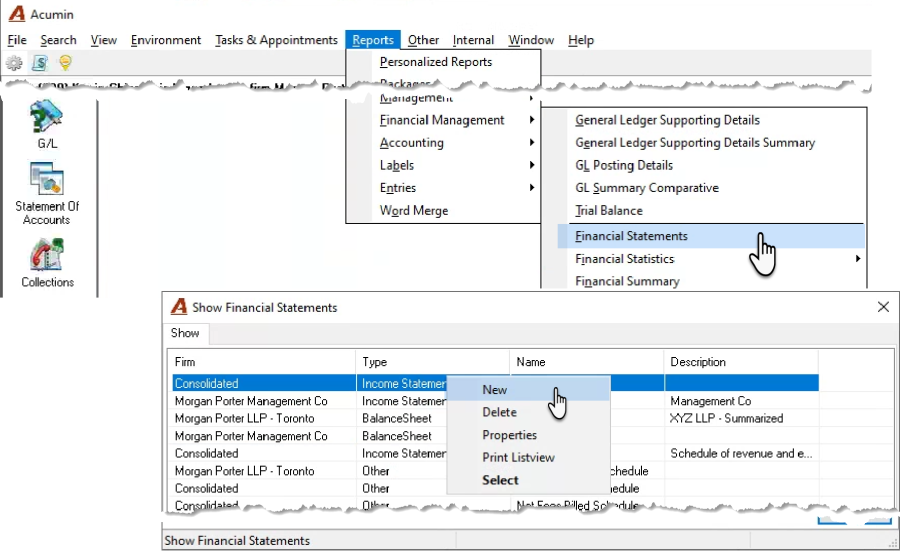Expand the Labels submenu
Screen dimensions: 900x551
click(x=443, y=165)
